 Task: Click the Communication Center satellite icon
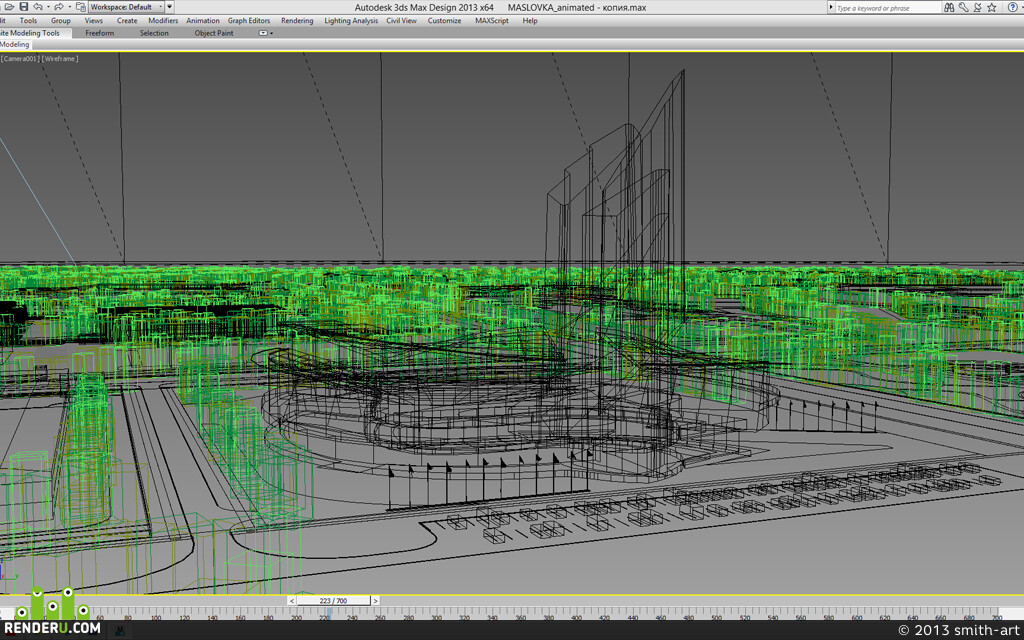(x=978, y=7)
